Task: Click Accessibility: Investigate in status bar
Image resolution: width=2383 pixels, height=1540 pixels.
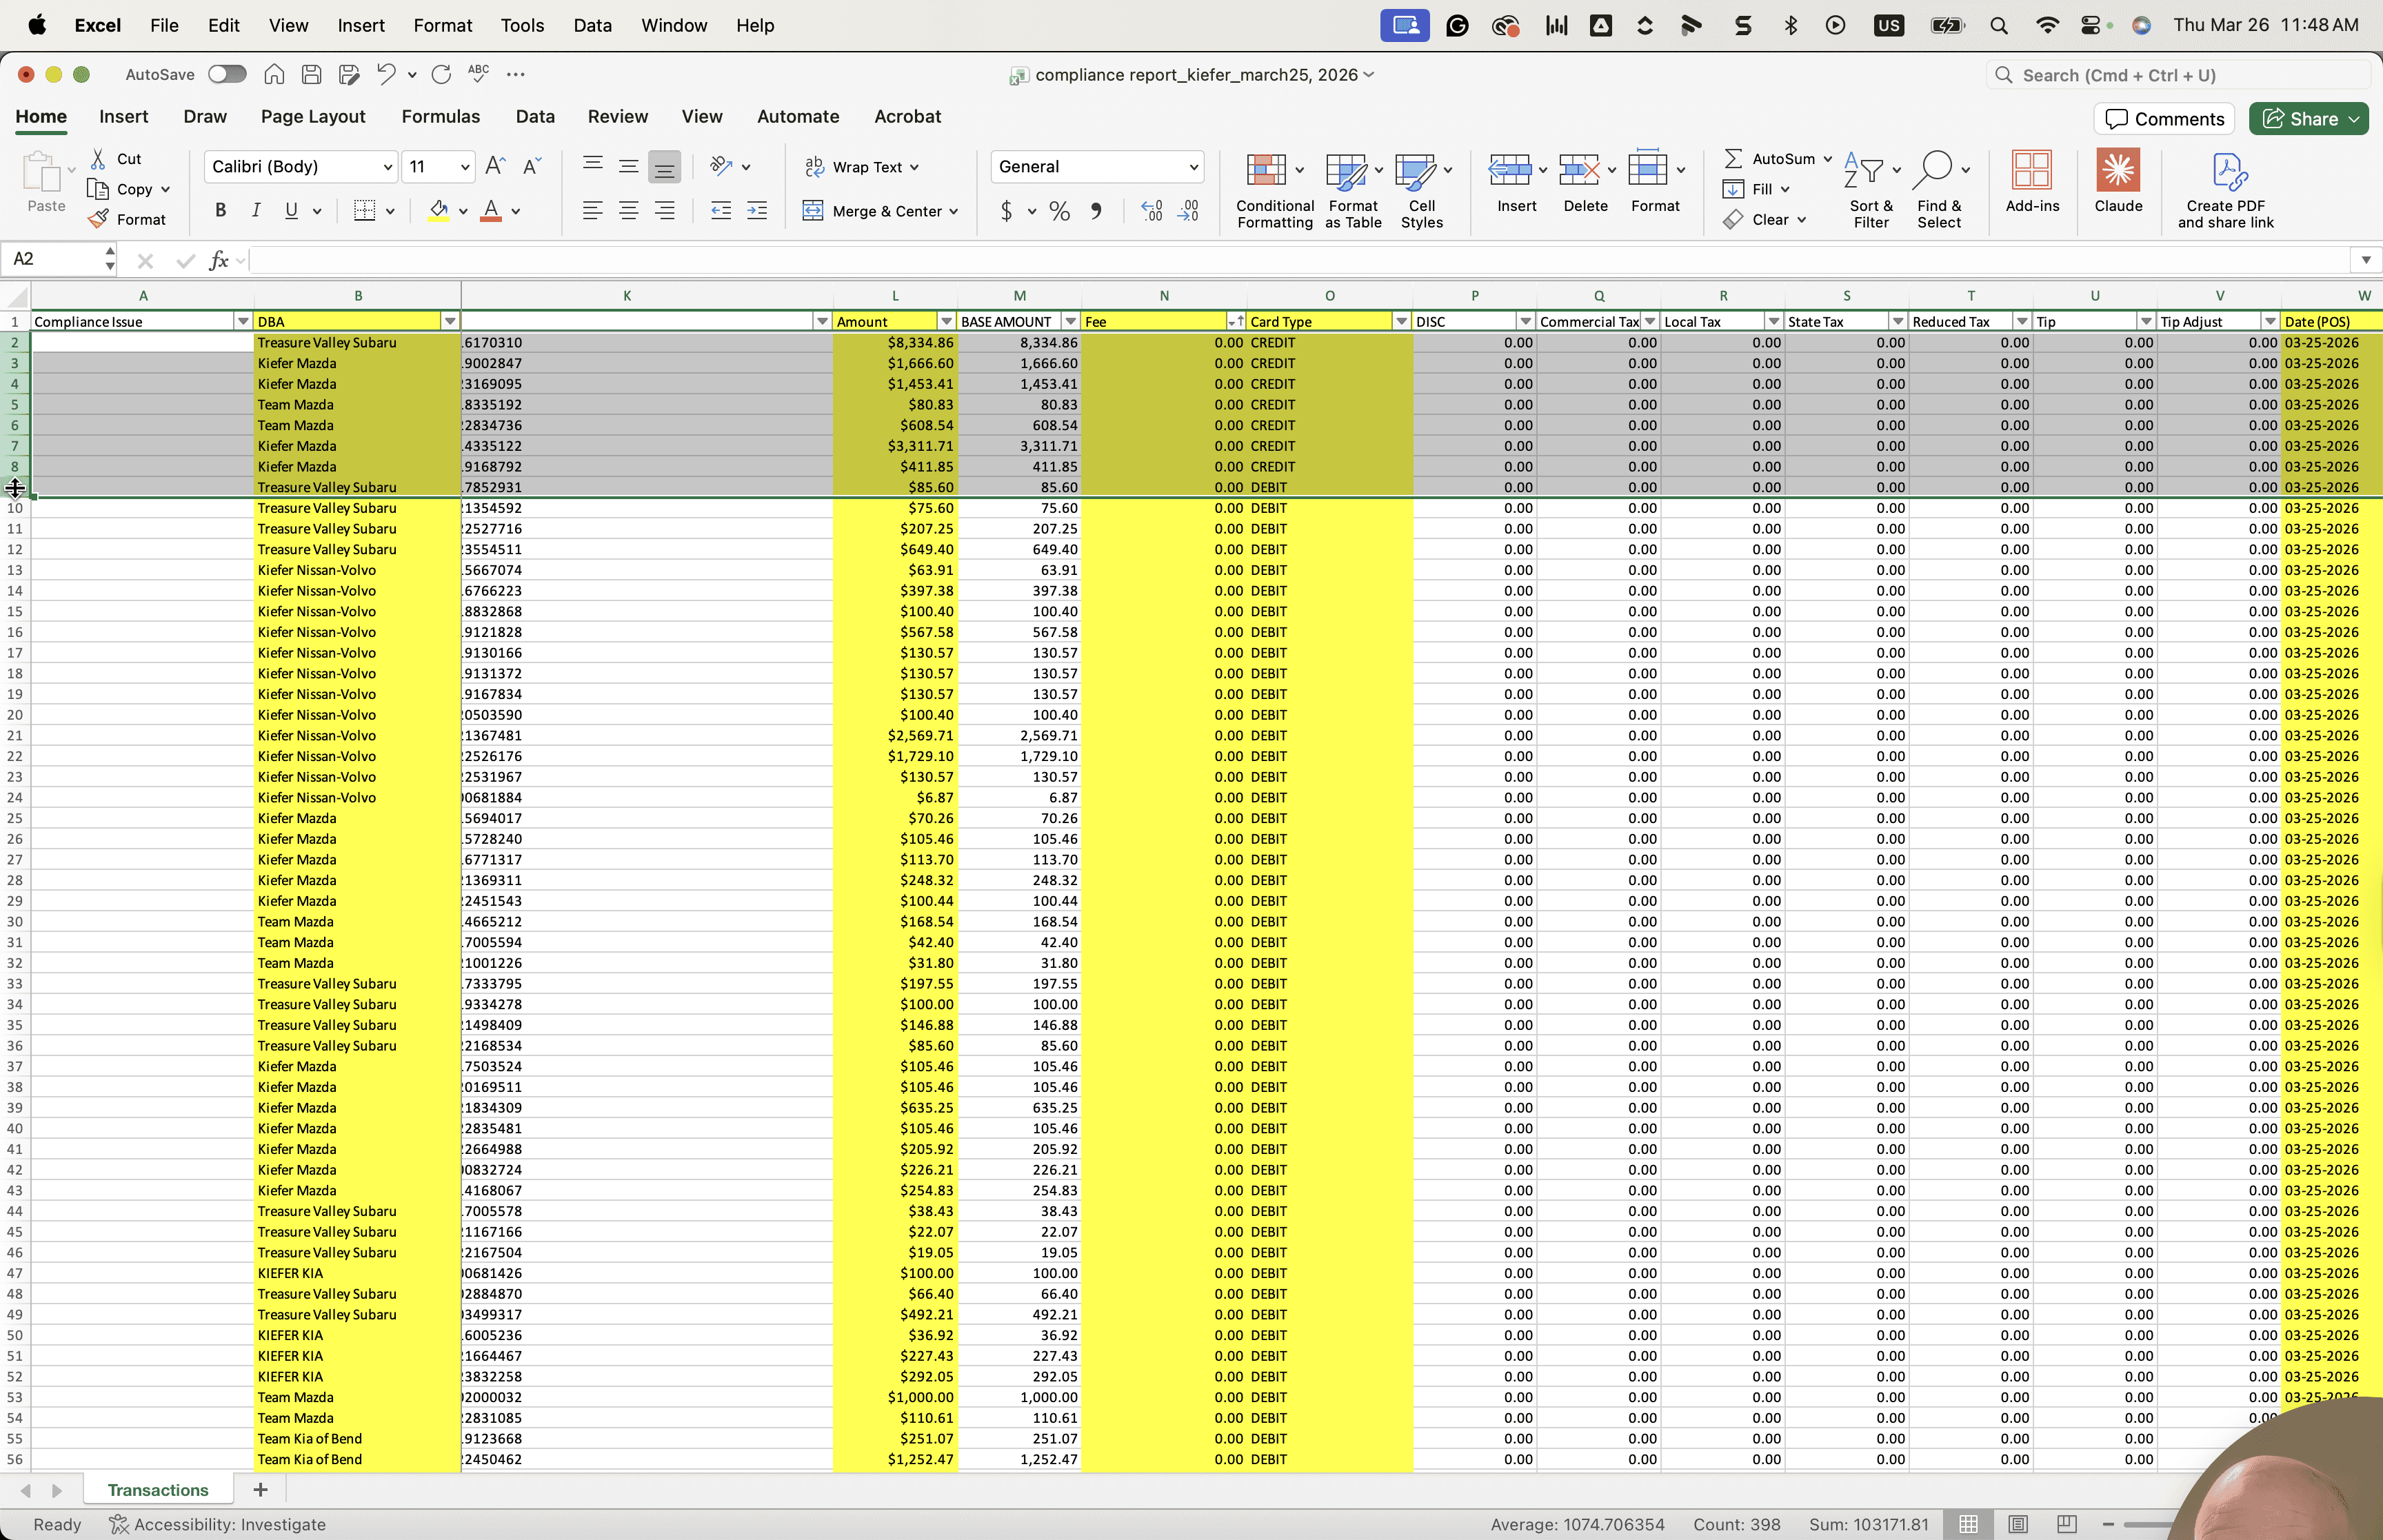Action: (217, 1524)
